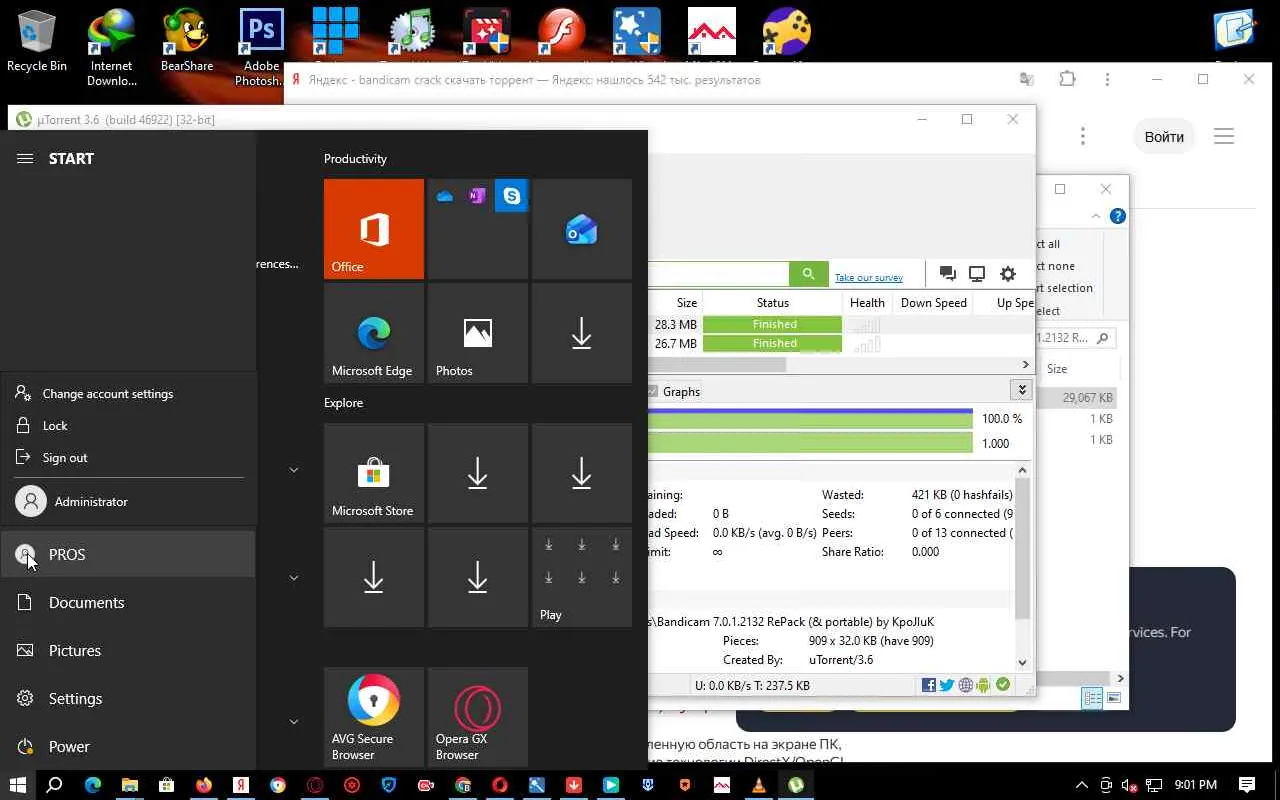Sort uTorrent list by Health column

(x=867, y=303)
